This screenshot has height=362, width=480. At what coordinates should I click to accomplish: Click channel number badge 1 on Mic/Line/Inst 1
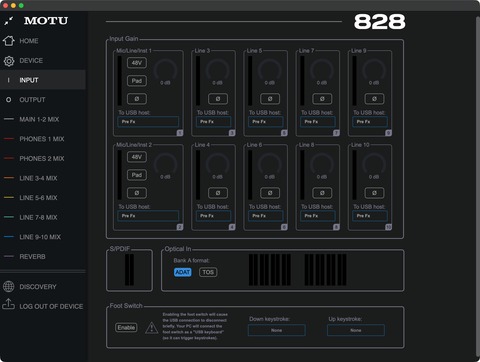180,133
